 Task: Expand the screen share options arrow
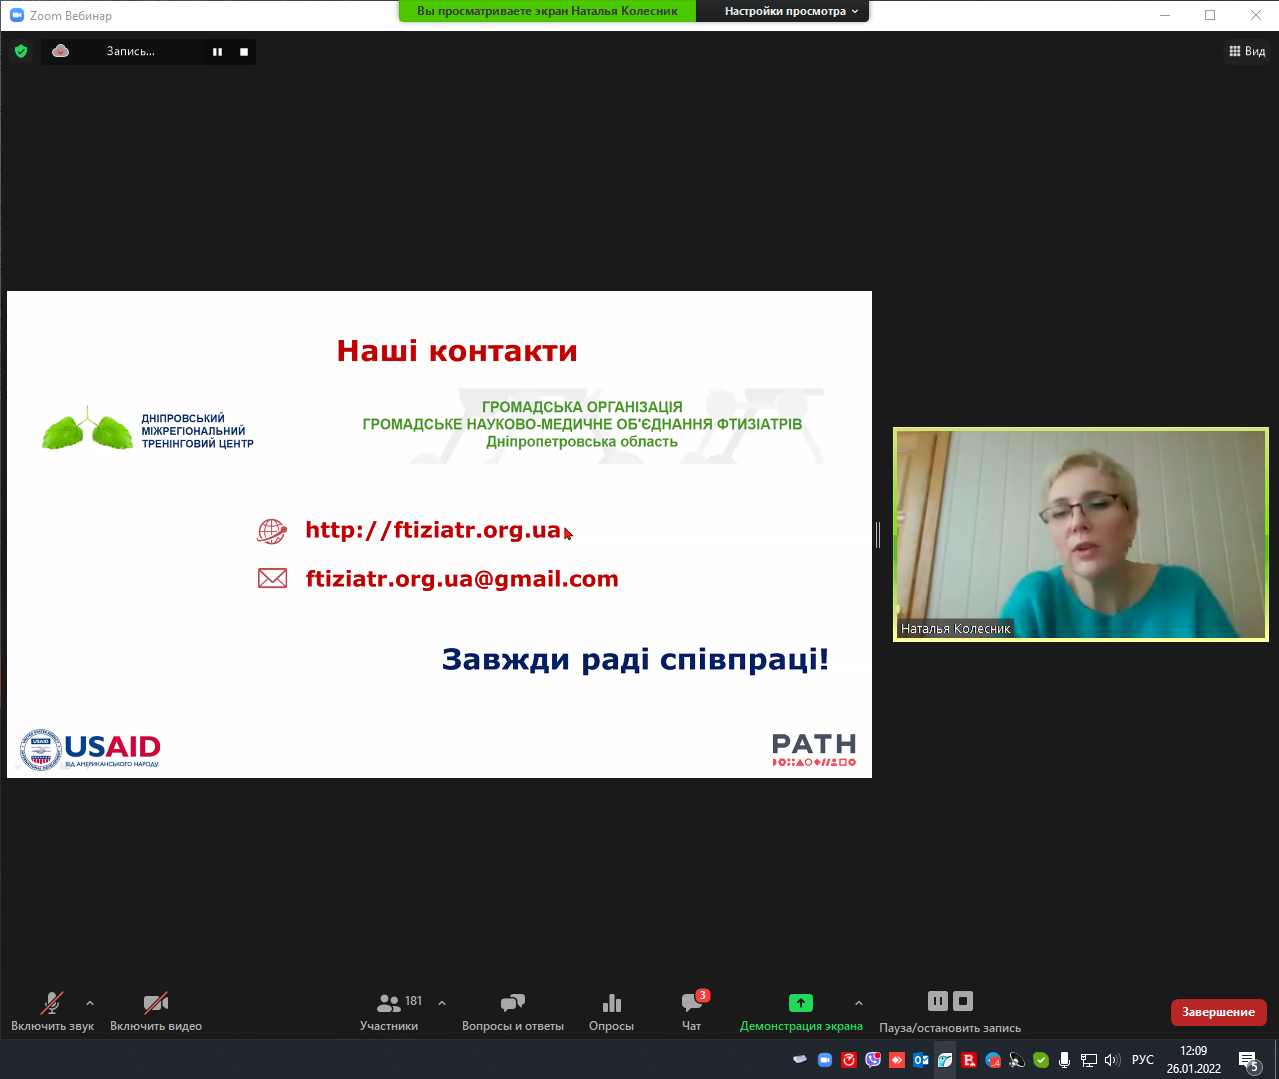tap(858, 1003)
